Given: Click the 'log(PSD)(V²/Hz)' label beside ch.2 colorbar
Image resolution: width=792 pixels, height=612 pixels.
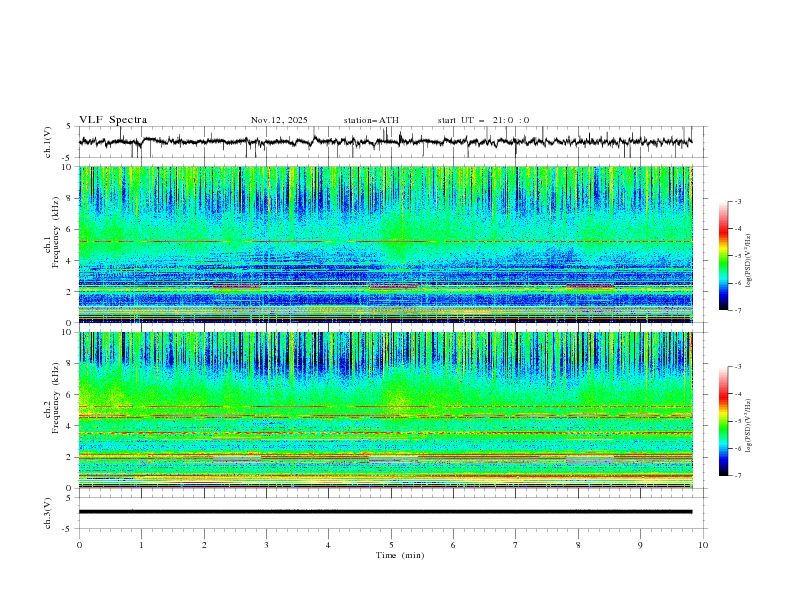Looking at the screenshot, I should click(749, 426).
